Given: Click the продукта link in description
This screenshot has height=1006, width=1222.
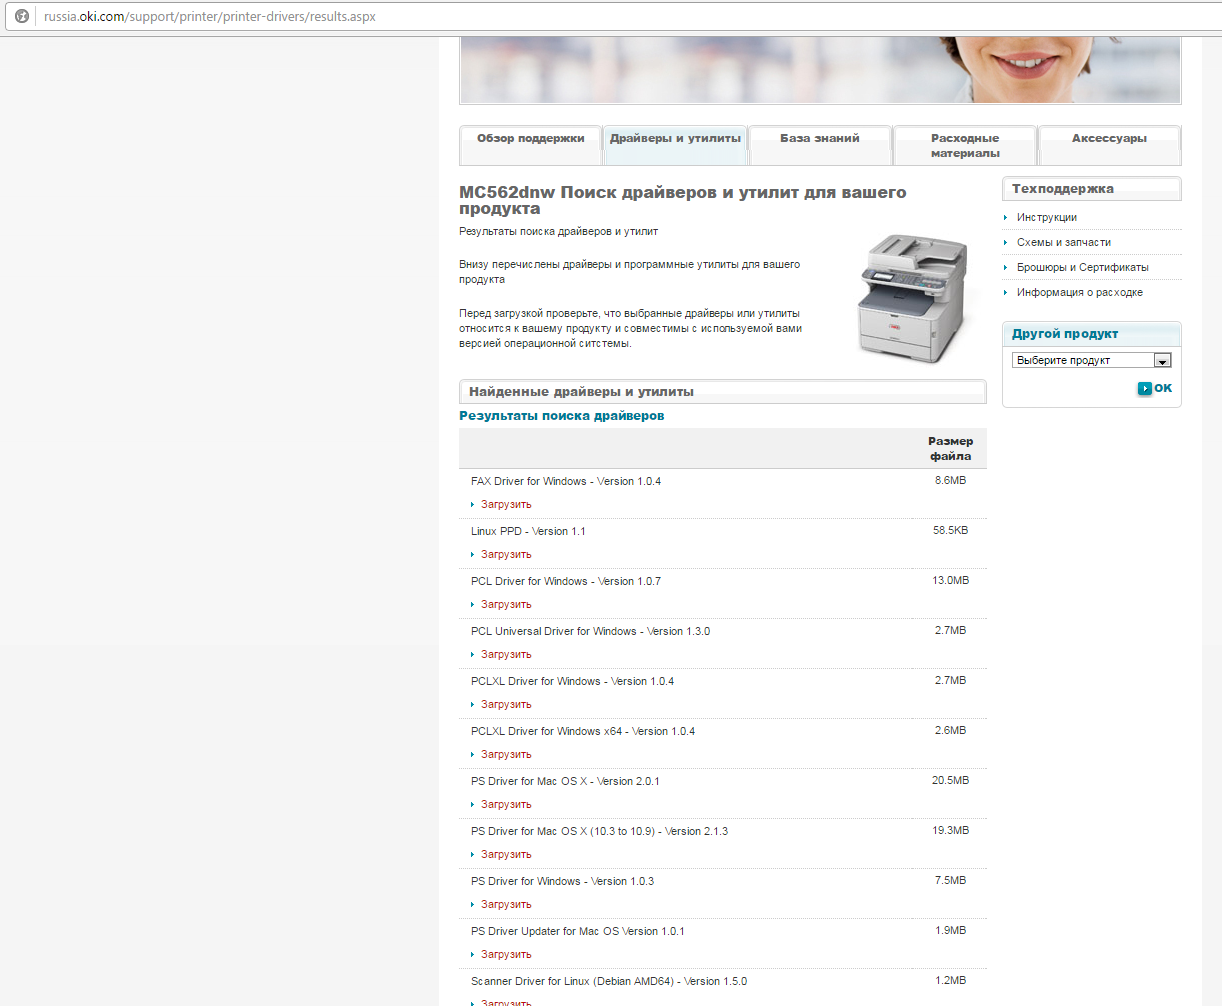Looking at the screenshot, I should click(482, 279).
